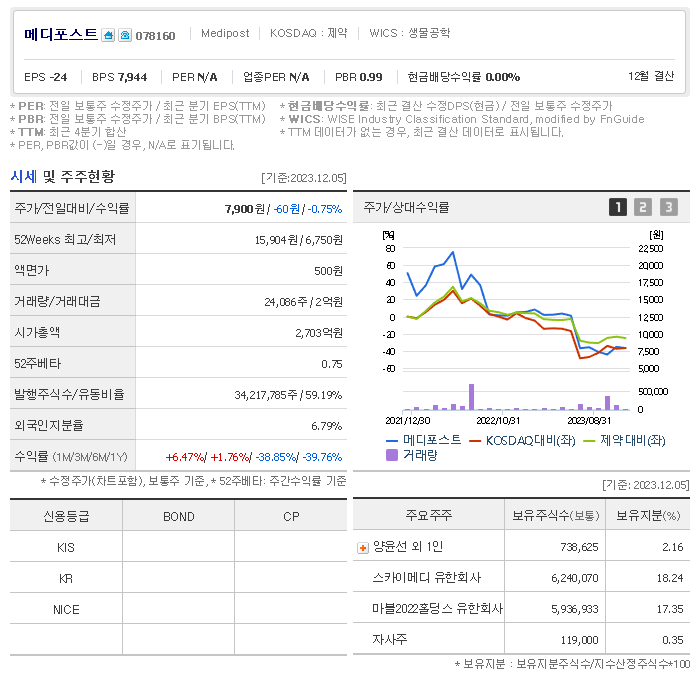This screenshot has width=696, height=679.
Task: Click the 마블2022홀딩스 유한회사 shareholder name
Action: [x=437, y=608]
